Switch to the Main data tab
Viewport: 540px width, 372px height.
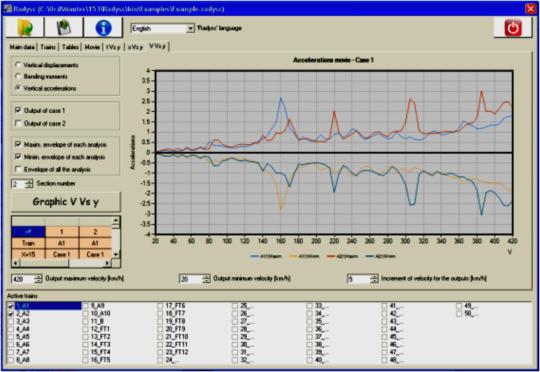(22, 47)
